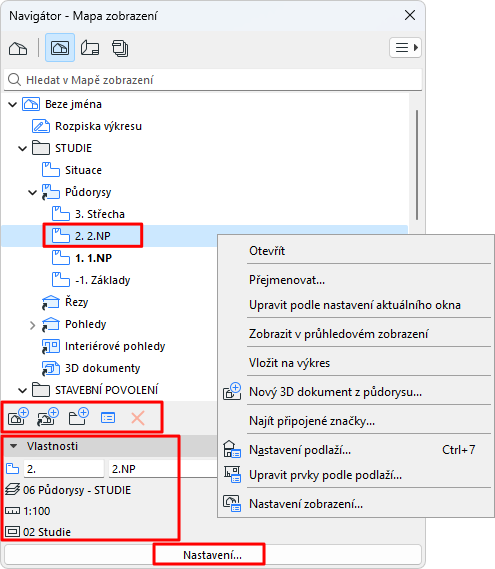Click the 02 Studie property
Image resolution: width=495 pixels, height=569 pixels.
pyautogui.click(x=47, y=532)
